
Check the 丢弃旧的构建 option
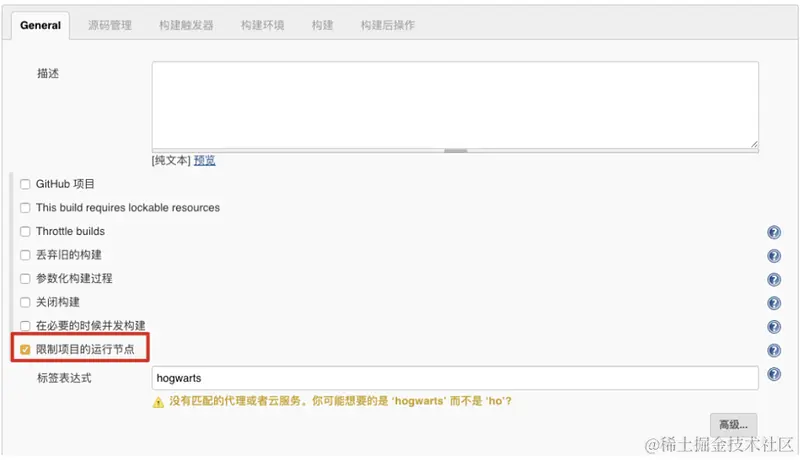click(25, 255)
